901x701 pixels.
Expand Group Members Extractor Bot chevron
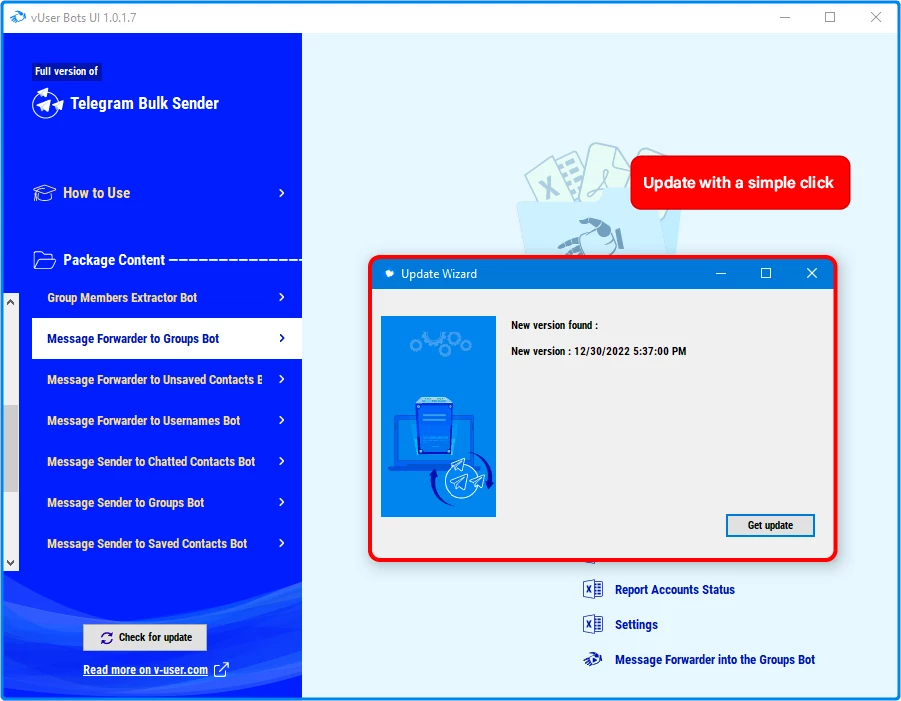(282, 297)
